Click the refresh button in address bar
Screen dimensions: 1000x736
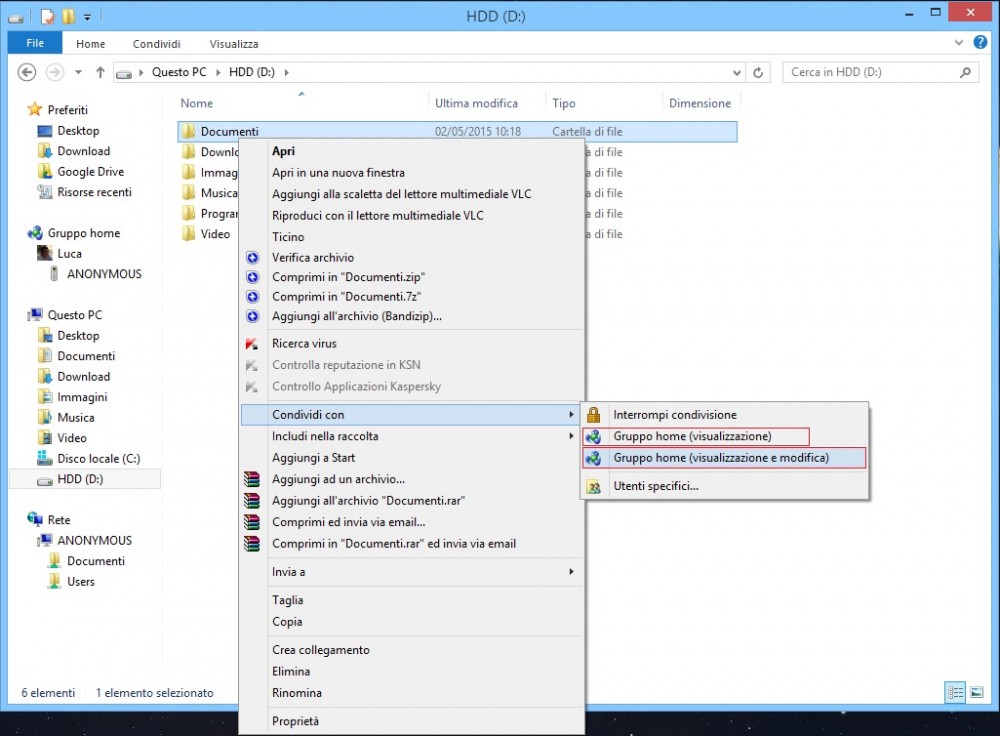point(759,73)
